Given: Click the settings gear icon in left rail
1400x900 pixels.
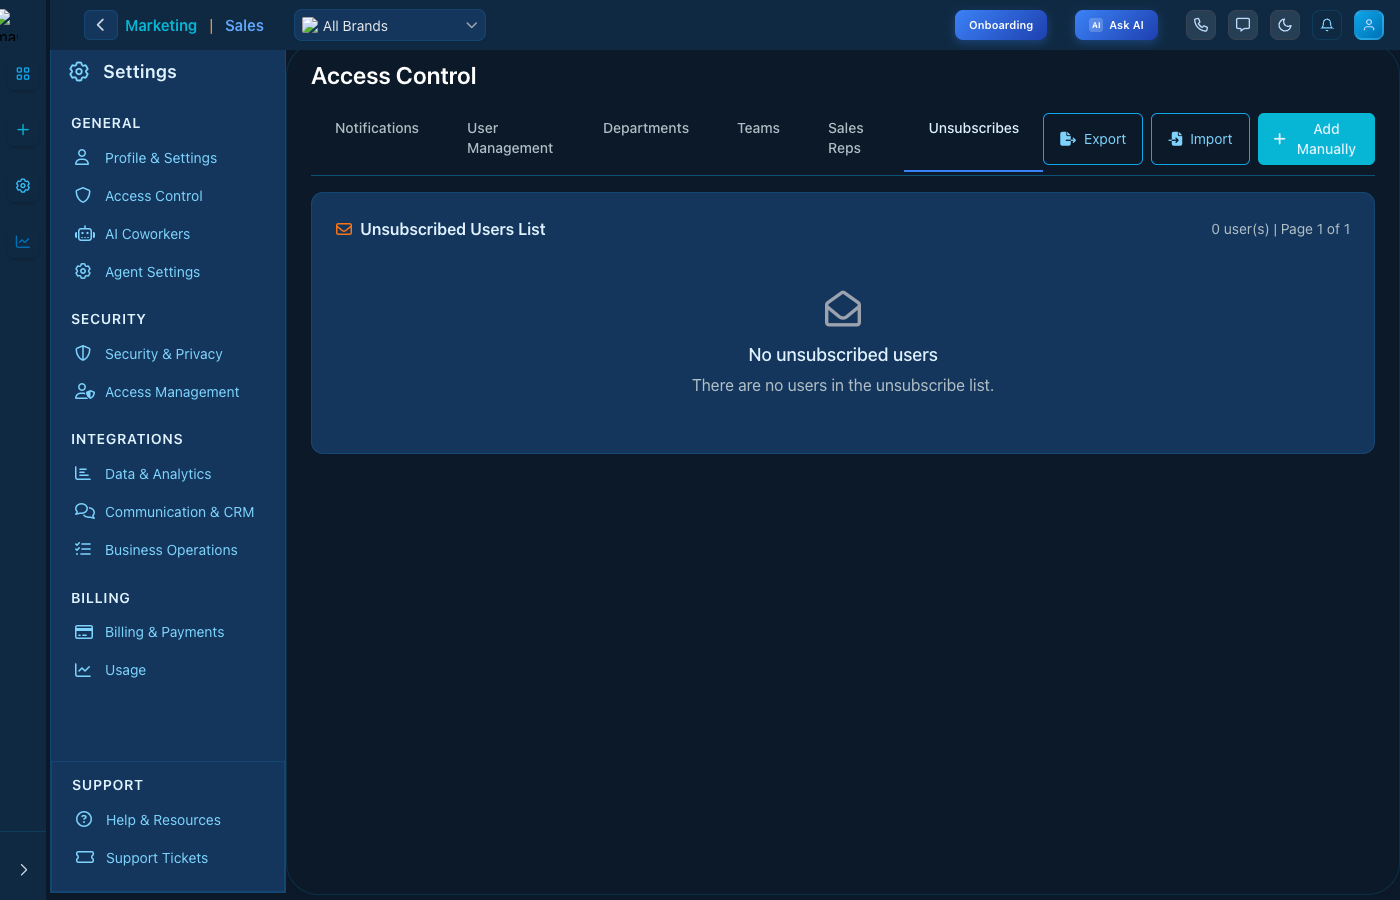Looking at the screenshot, I should click(x=23, y=186).
